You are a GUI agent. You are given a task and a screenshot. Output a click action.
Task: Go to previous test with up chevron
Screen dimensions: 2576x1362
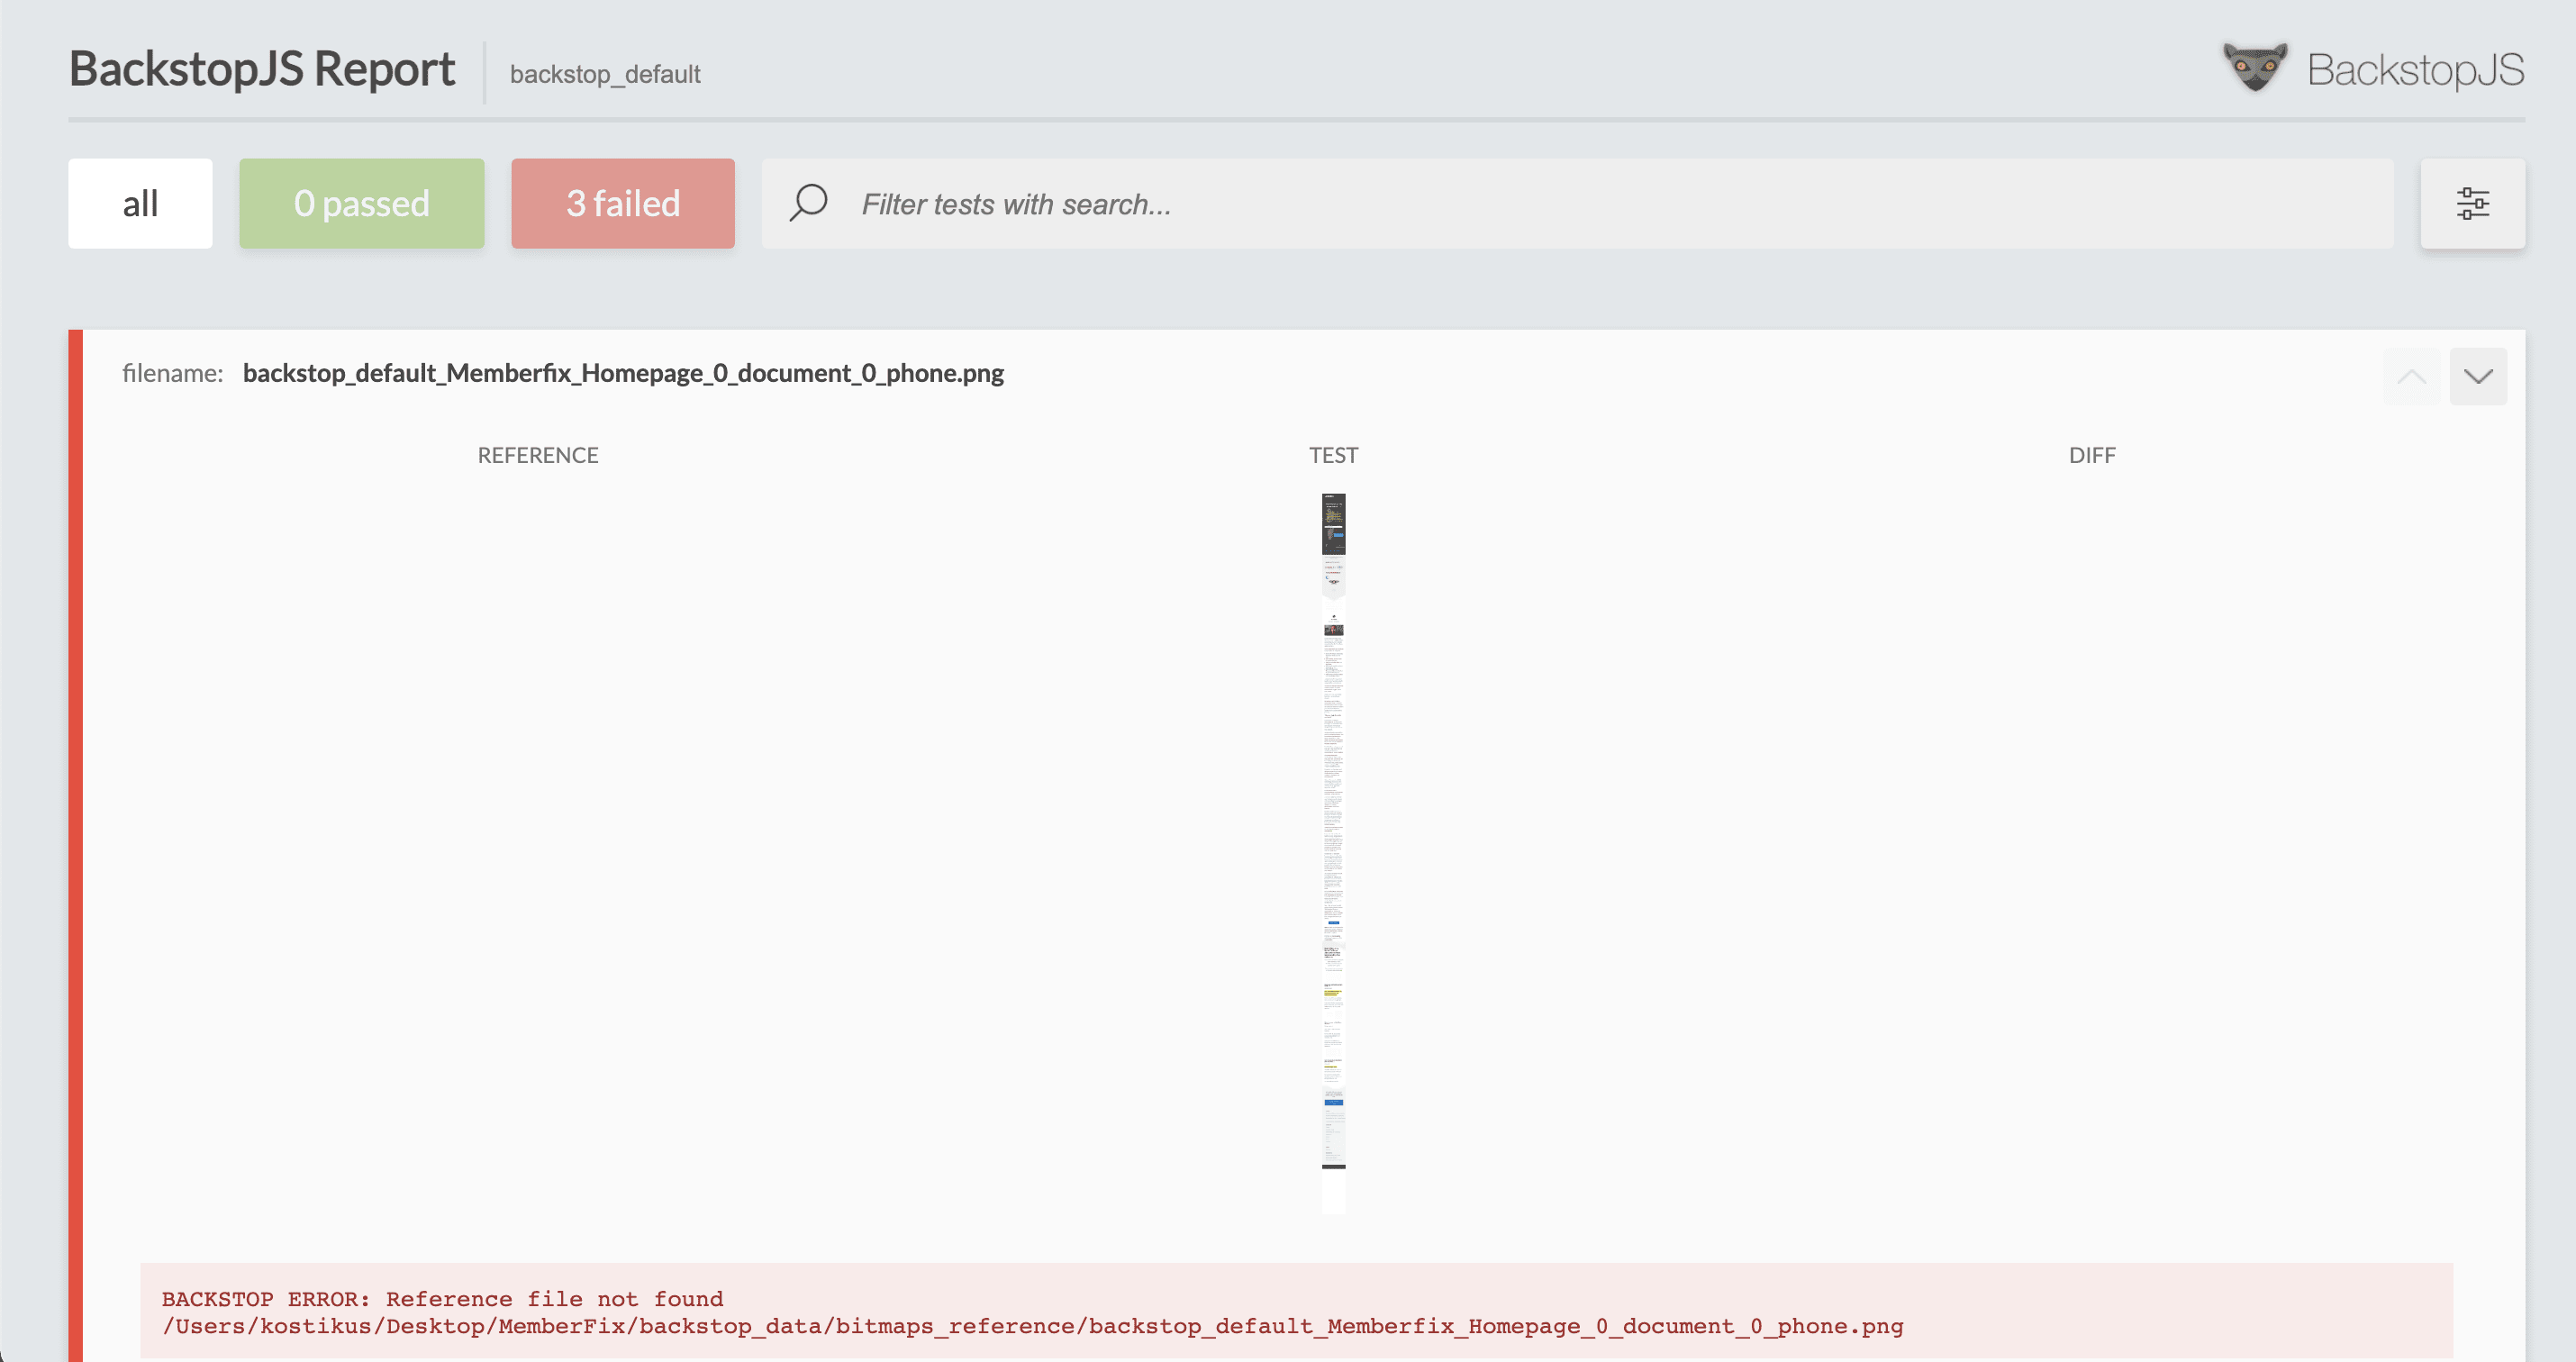point(2410,376)
